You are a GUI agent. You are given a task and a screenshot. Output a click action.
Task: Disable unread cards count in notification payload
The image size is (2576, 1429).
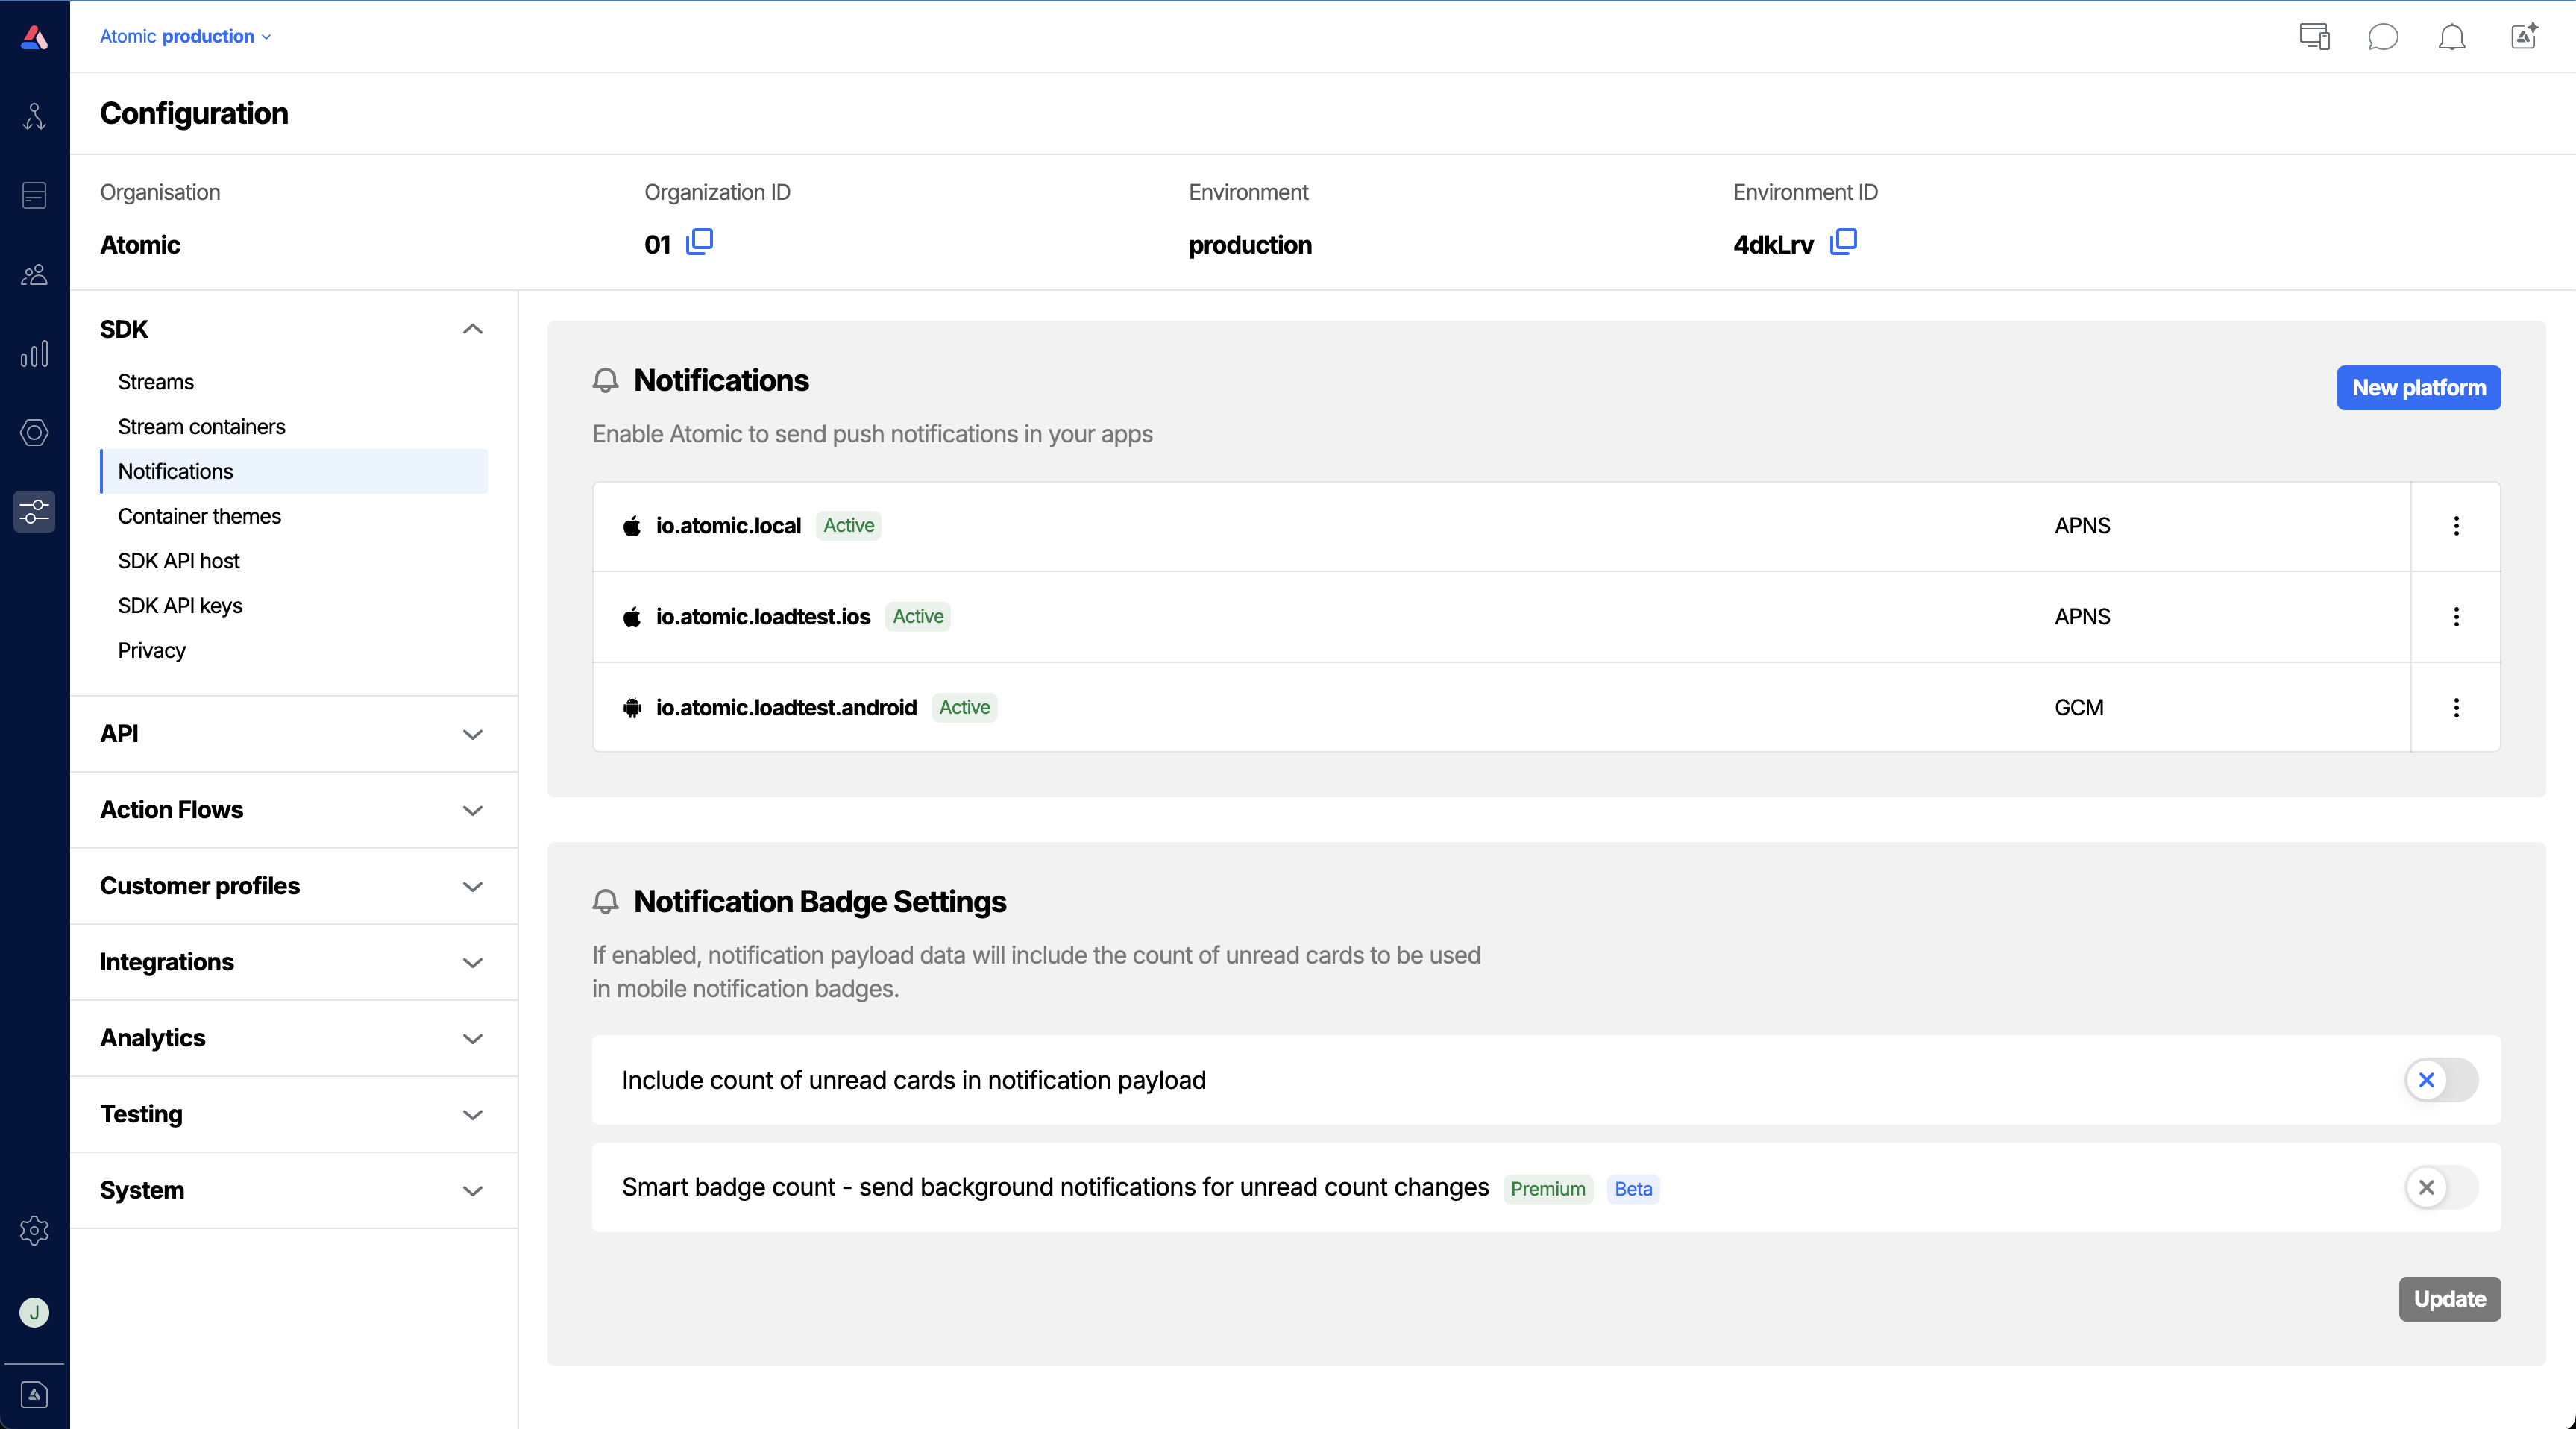click(x=2440, y=1080)
